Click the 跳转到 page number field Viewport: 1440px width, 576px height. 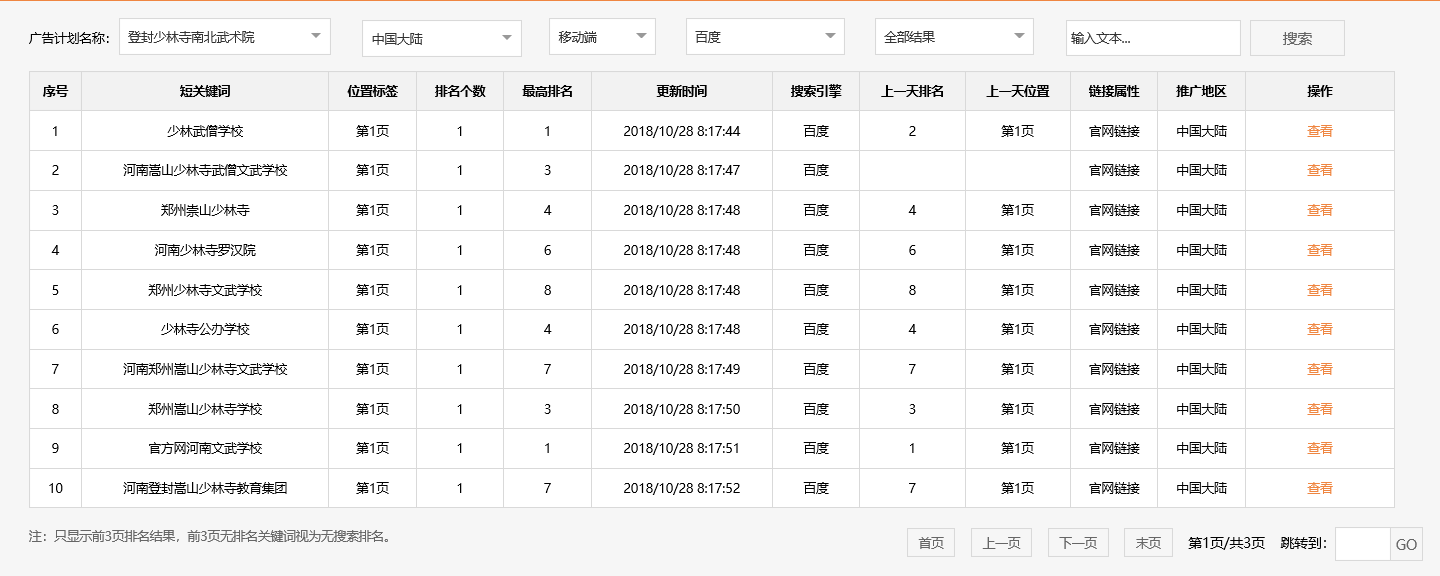(1362, 544)
